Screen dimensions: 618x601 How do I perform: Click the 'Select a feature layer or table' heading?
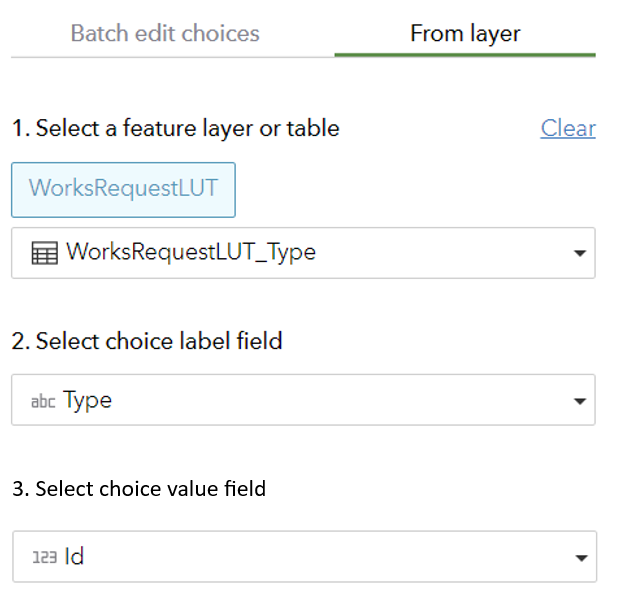[175, 128]
